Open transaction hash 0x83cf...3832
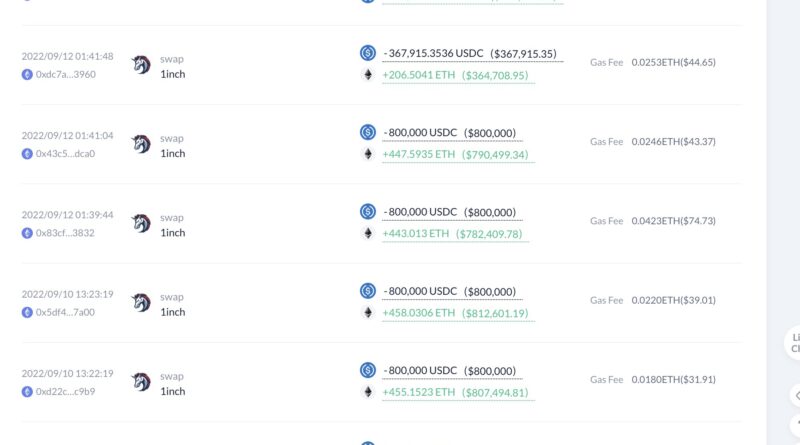Image resolution: width=800 pixels, height=445 pixels. coord(65,233)
